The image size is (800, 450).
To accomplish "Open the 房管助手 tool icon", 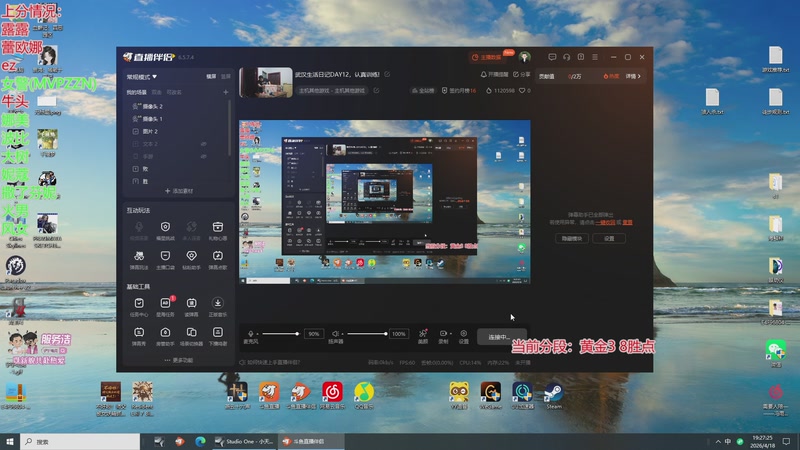I will point(165,333).
